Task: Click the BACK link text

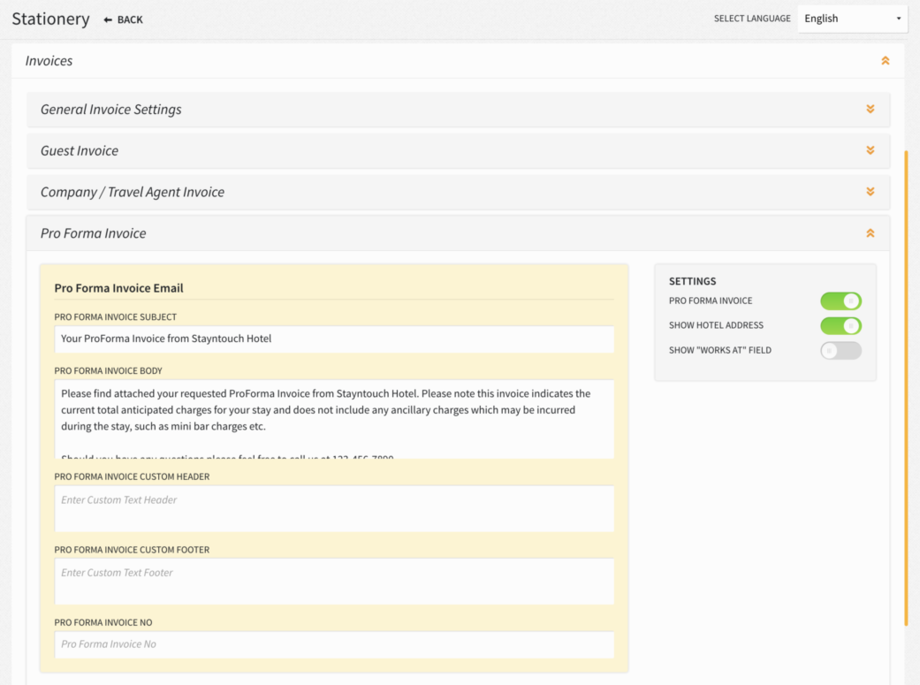Action: tap(130, 20)
